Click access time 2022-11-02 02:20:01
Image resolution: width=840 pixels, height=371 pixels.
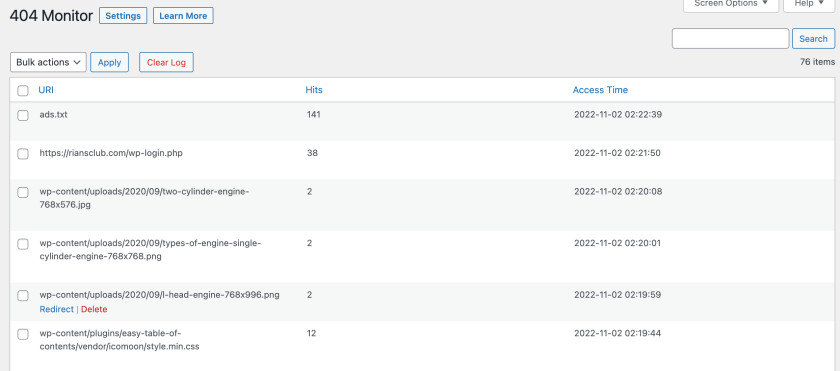coord(617,243)
